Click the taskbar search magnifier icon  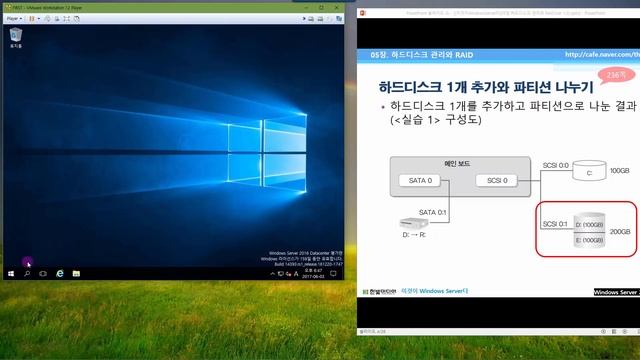coord(27,273)
